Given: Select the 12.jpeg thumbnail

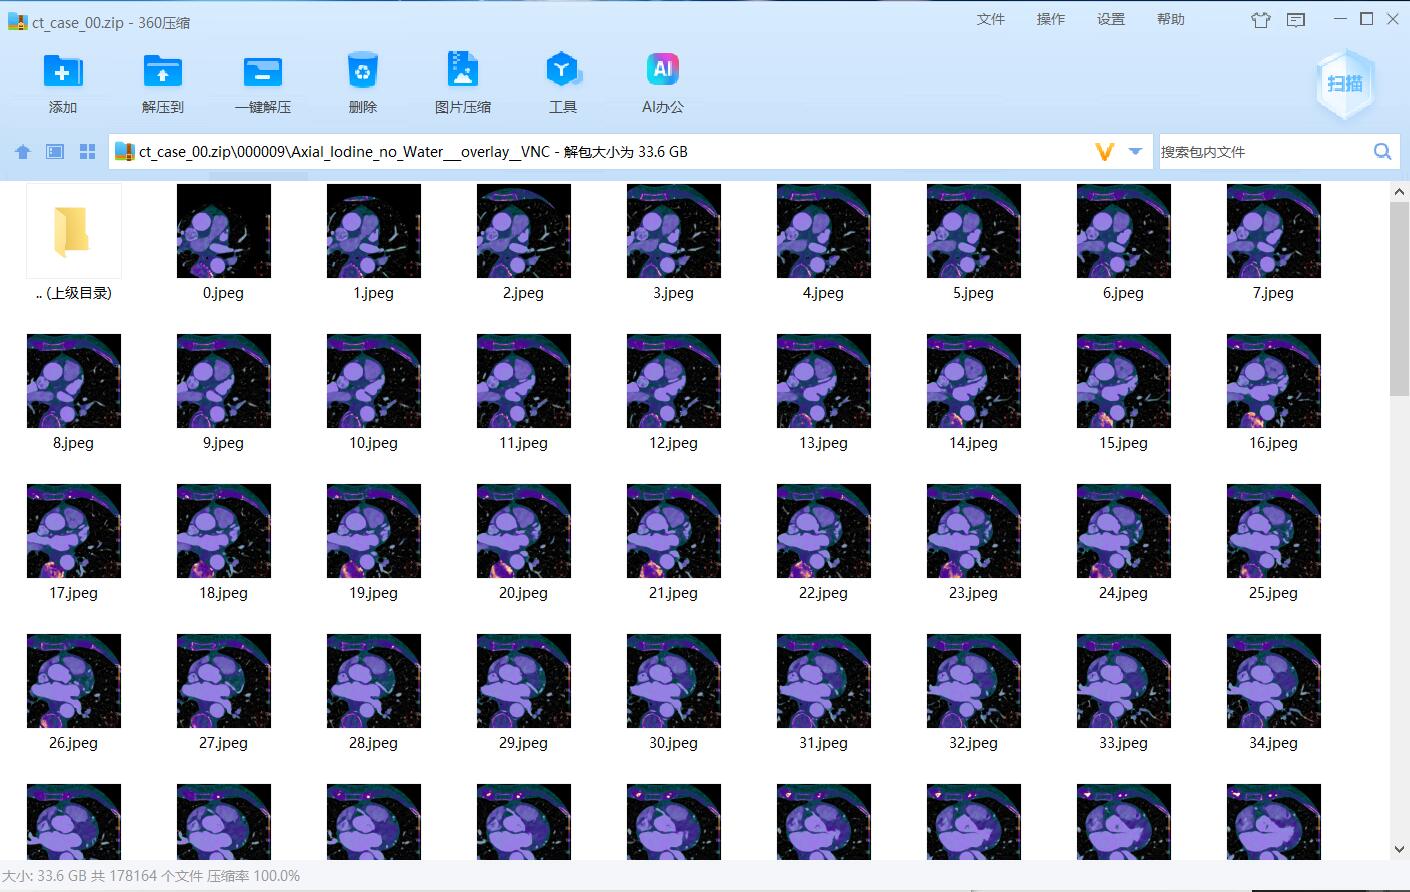Looking at the screenshot, I should click(x=673, y=381).
